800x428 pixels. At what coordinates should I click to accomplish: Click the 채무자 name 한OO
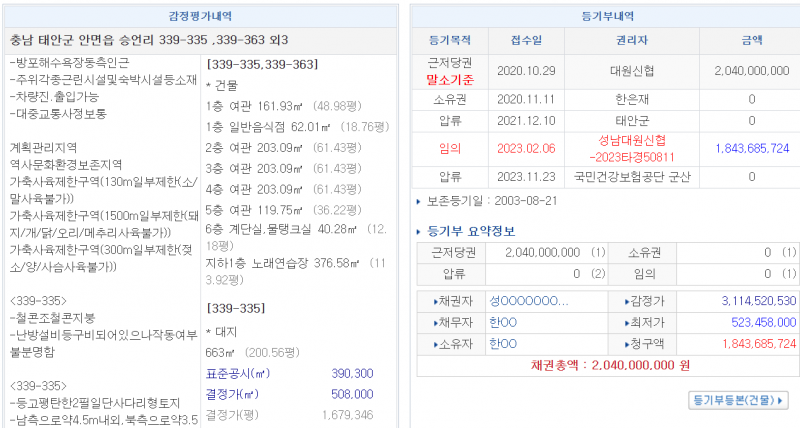pos(503,322)
